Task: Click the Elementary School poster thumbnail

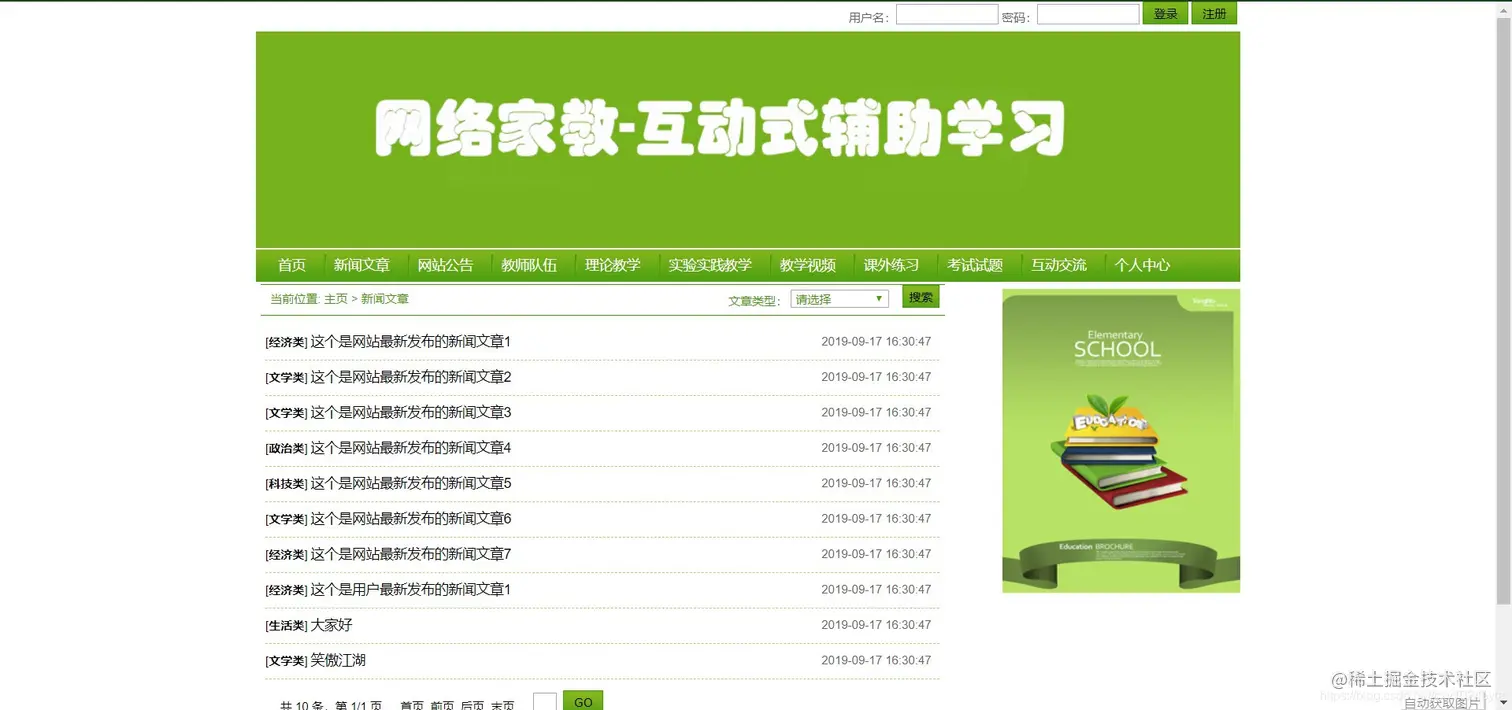Action: pyautogui.click(x=1119, y=440)
